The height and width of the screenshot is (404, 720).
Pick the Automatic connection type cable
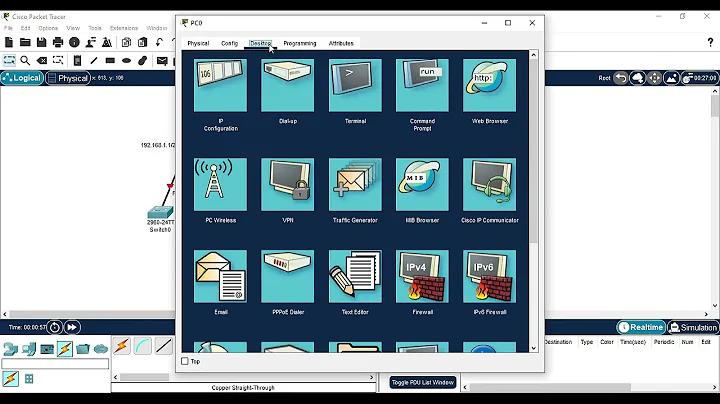point(122,346)
